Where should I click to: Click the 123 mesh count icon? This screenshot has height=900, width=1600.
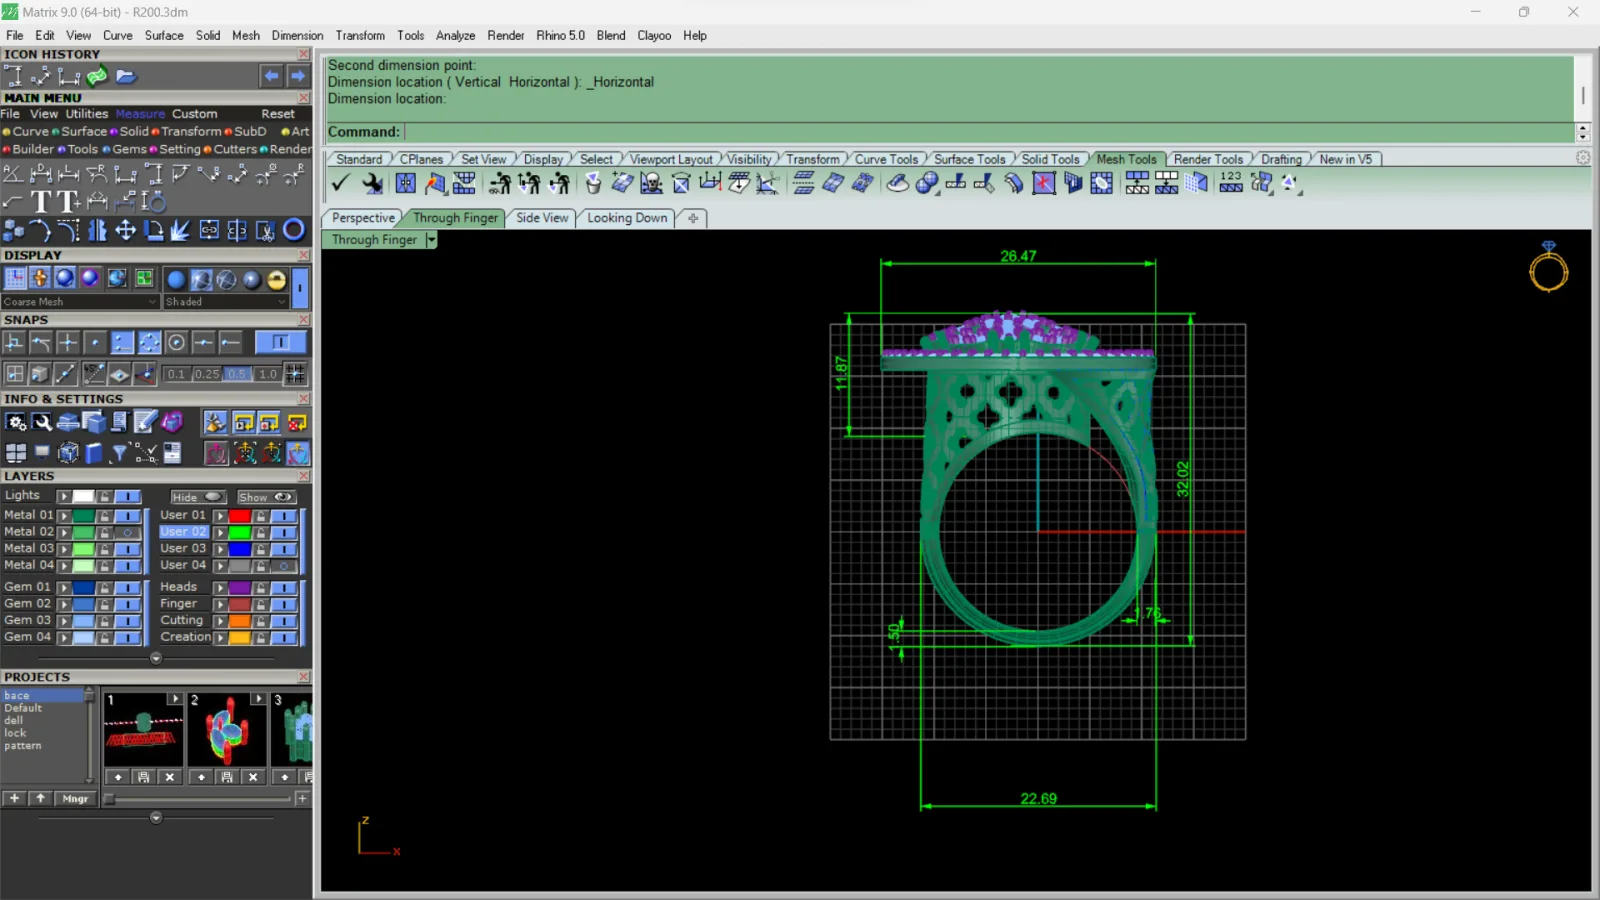pos(1231,183)
